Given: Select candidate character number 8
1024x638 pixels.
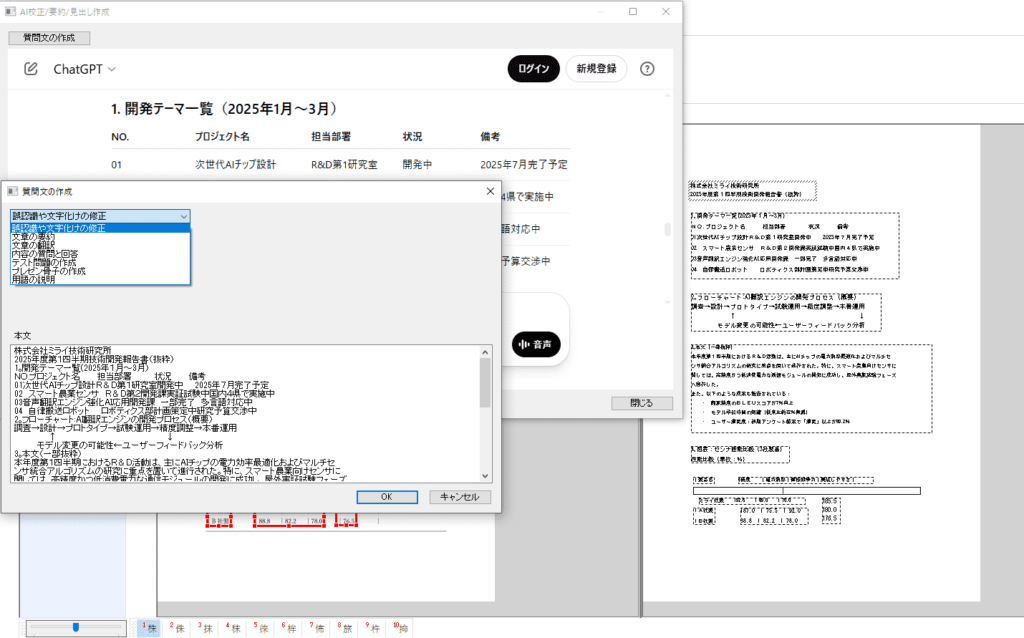Looking at the screenshot, I should (345, 628).
